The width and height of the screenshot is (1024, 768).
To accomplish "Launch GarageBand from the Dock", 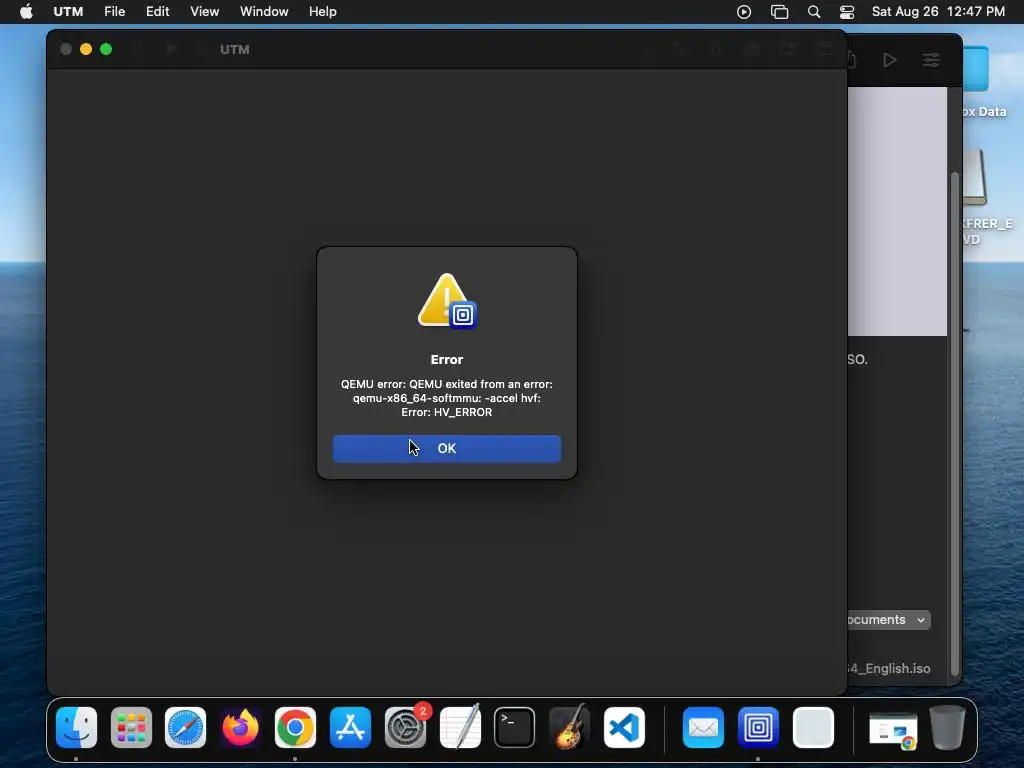I will pyautogui.click(x=569, y=727).
